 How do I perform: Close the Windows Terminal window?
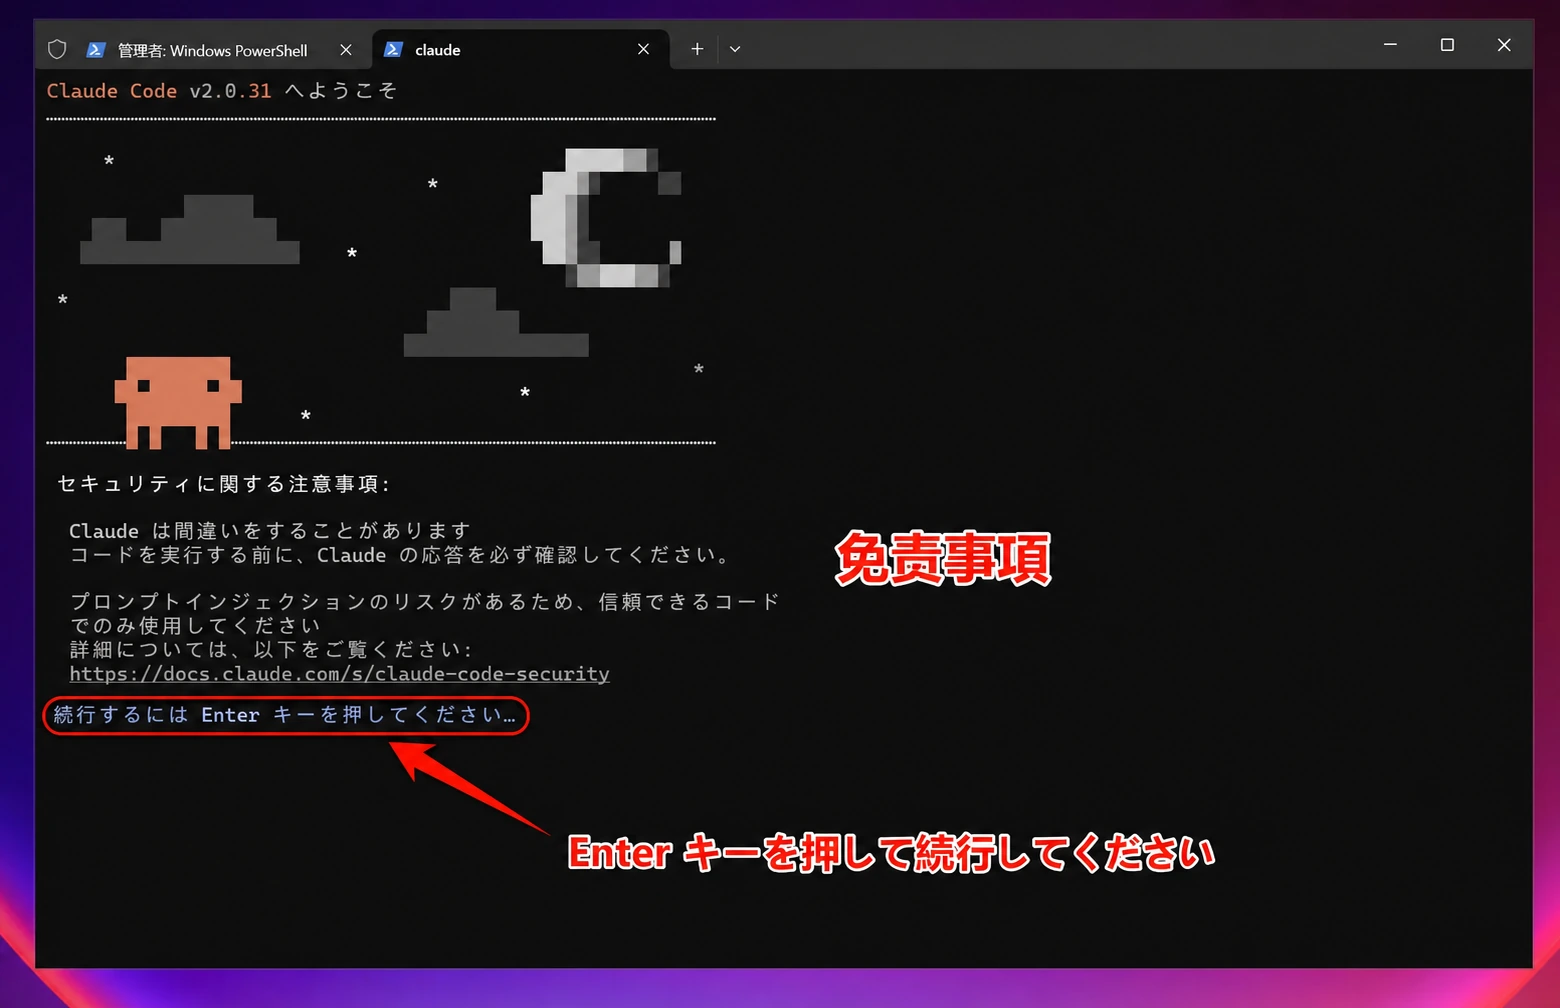1504,45
